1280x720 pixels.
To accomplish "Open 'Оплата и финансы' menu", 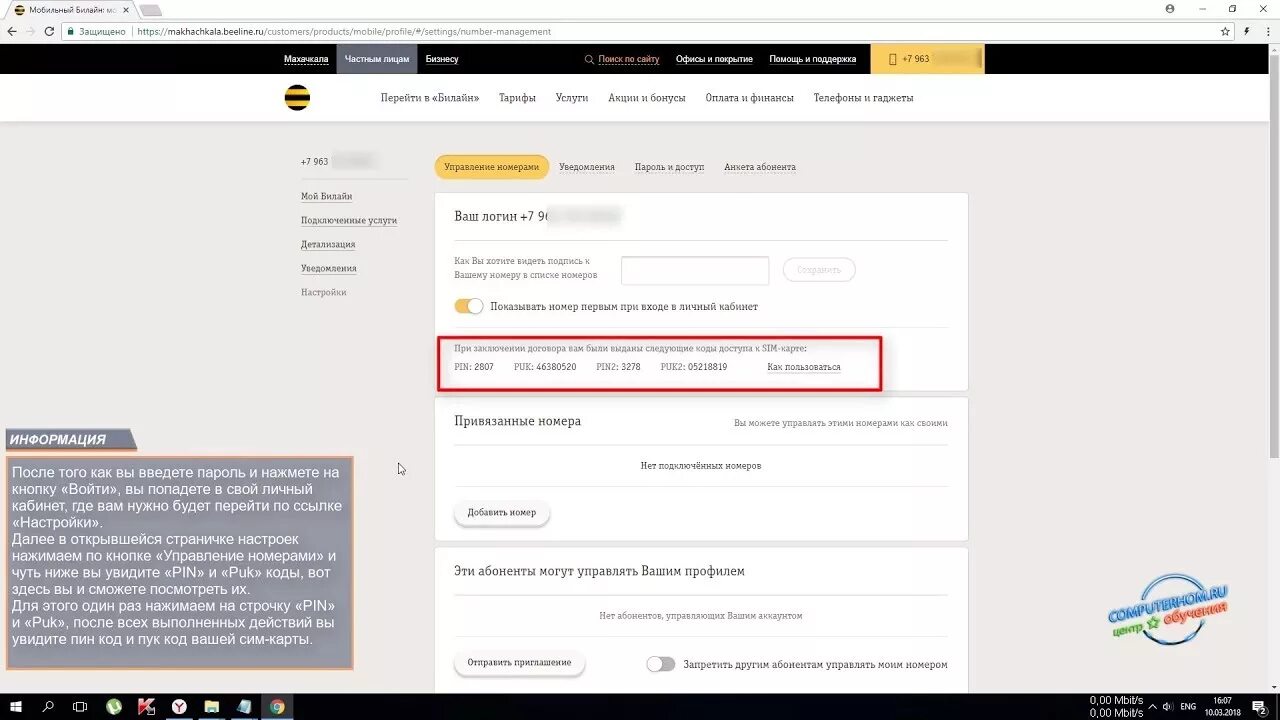I will tap(750, 98).
